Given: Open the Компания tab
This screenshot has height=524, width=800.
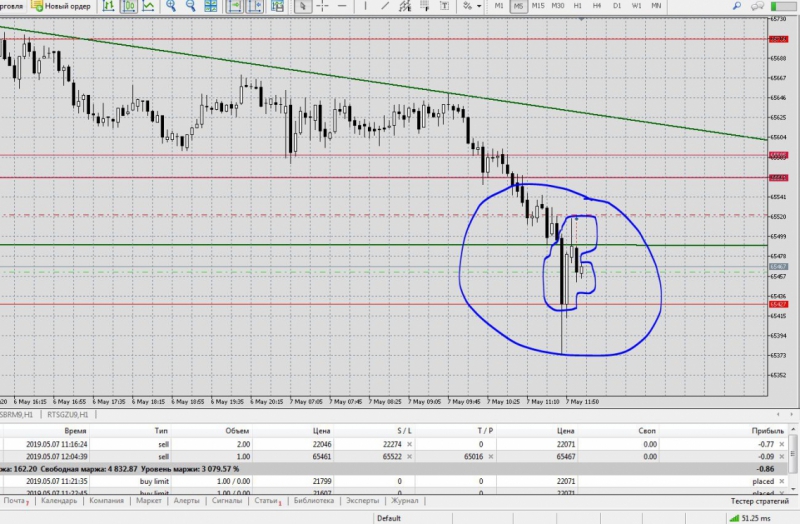Looking at the screenshot, I should coord(106,501).
